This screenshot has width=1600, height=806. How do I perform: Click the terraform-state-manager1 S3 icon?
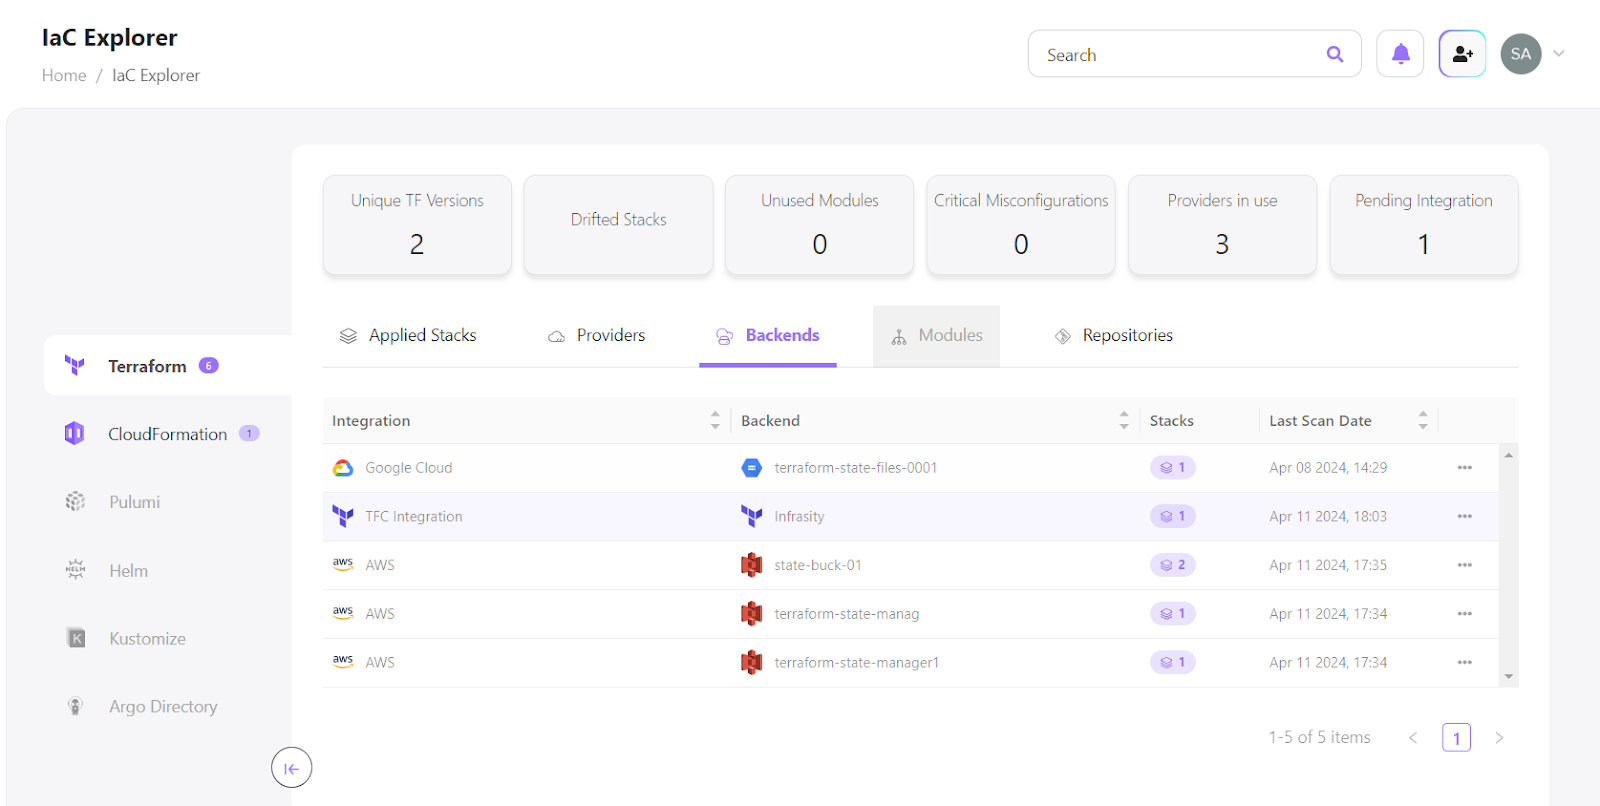click(751, 662)
